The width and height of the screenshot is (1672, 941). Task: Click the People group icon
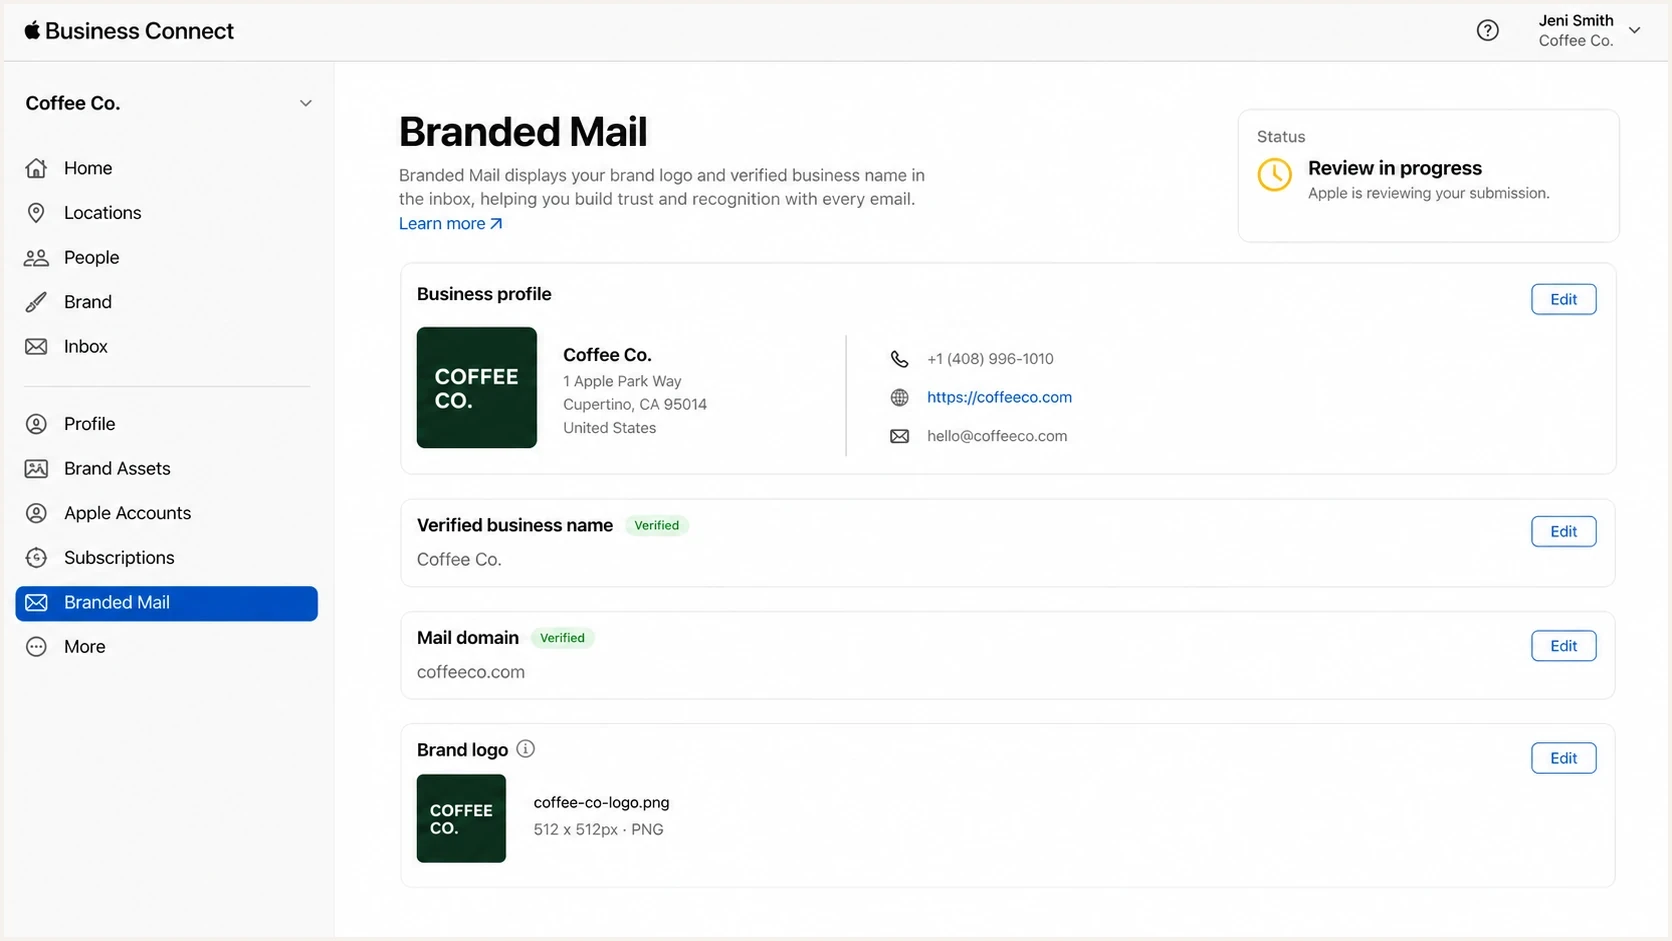36,258
